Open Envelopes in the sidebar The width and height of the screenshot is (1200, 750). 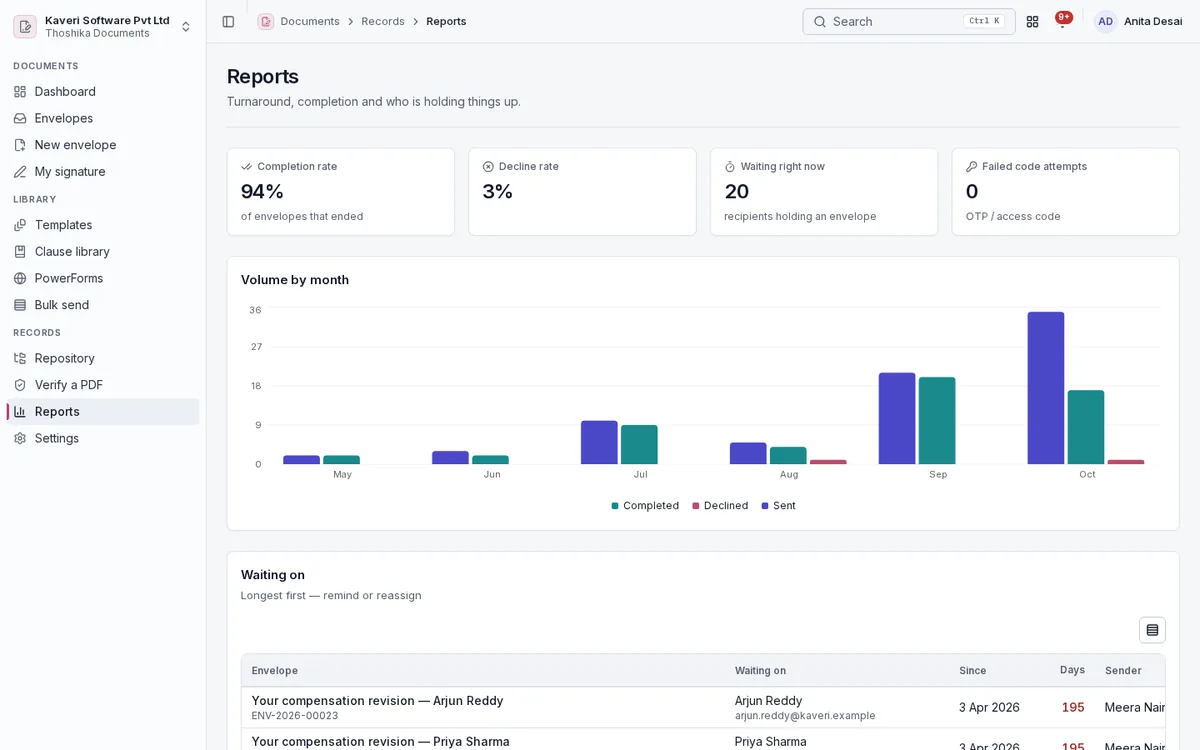(x=102, y=118)
